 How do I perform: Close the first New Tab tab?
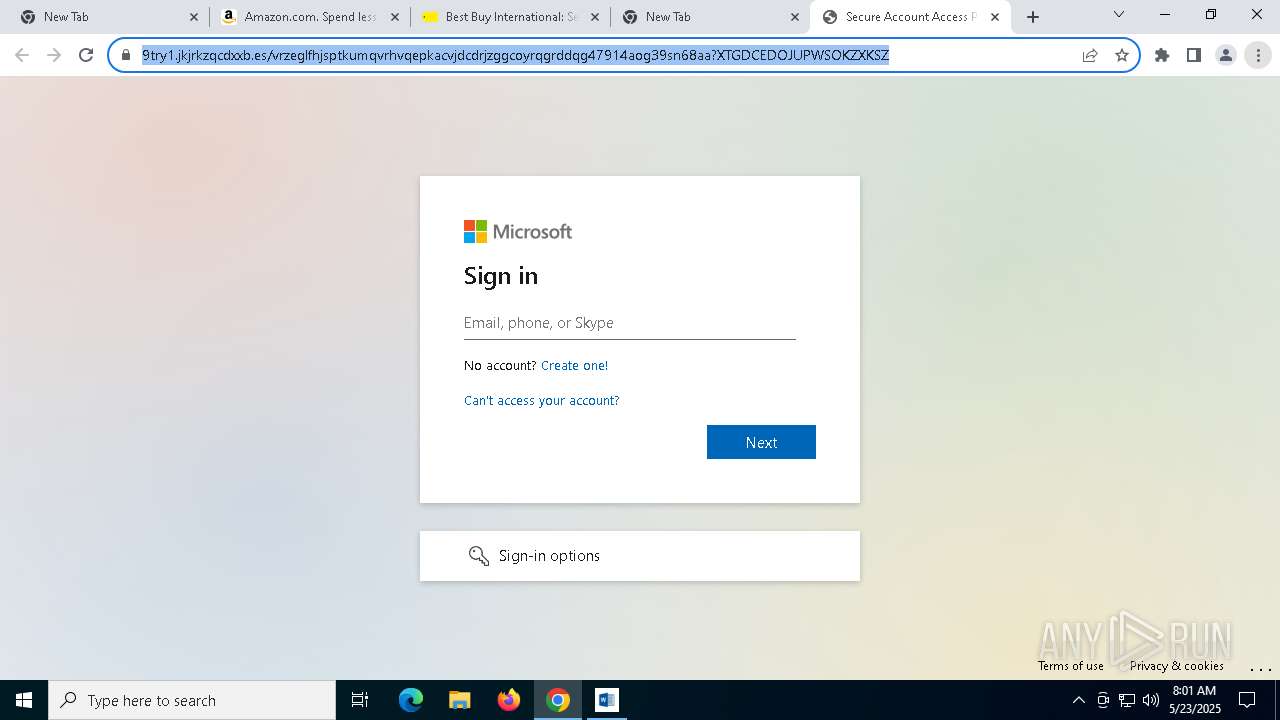point(194,17)
